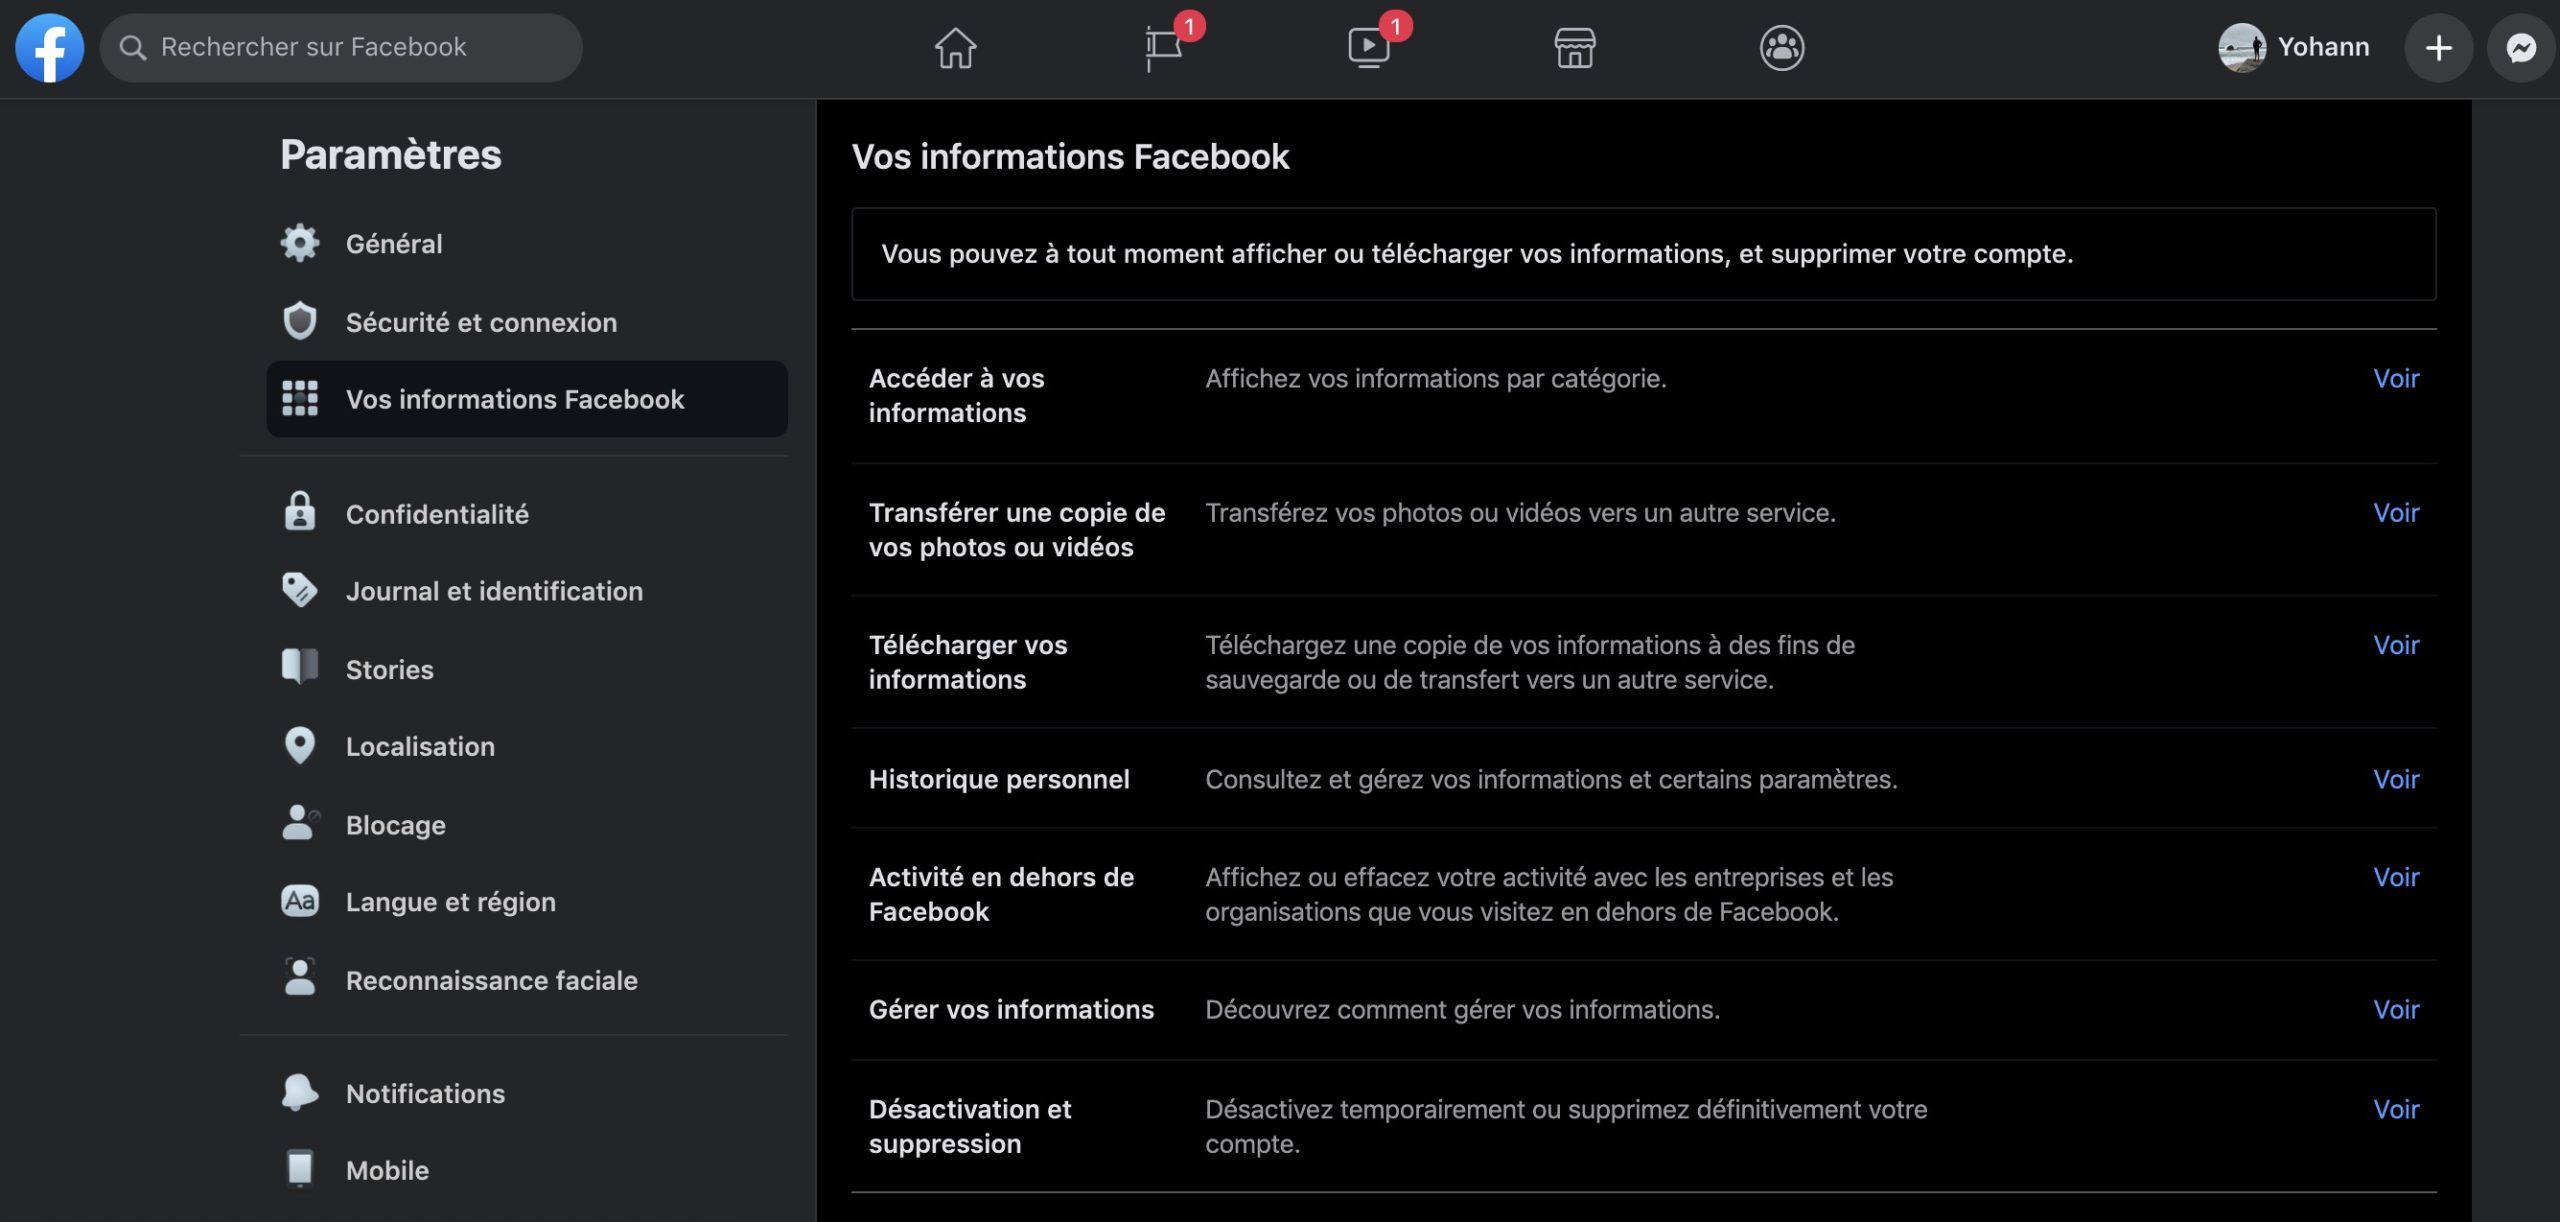Select Langue et région in the sidebar
Image resolution: width=2560 pixels, height=1222 pixels.
coord(450,902)
